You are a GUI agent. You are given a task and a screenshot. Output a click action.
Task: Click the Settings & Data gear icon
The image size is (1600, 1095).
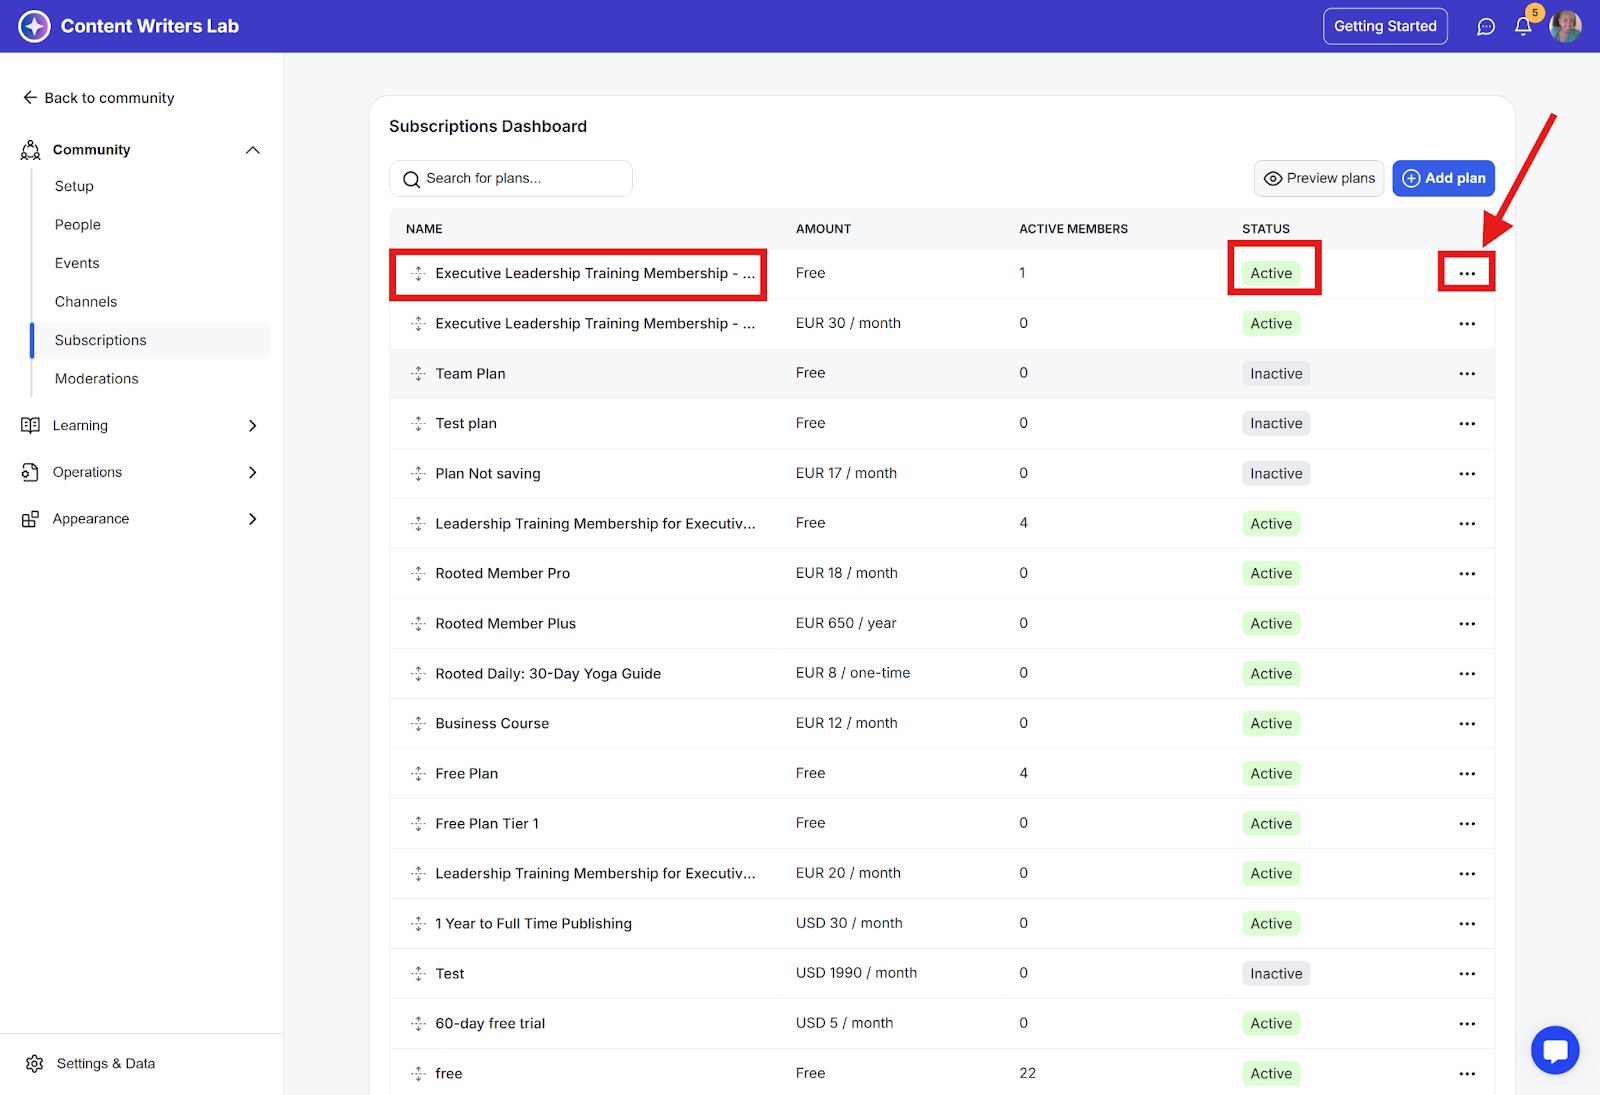[x=35, y=1063]
